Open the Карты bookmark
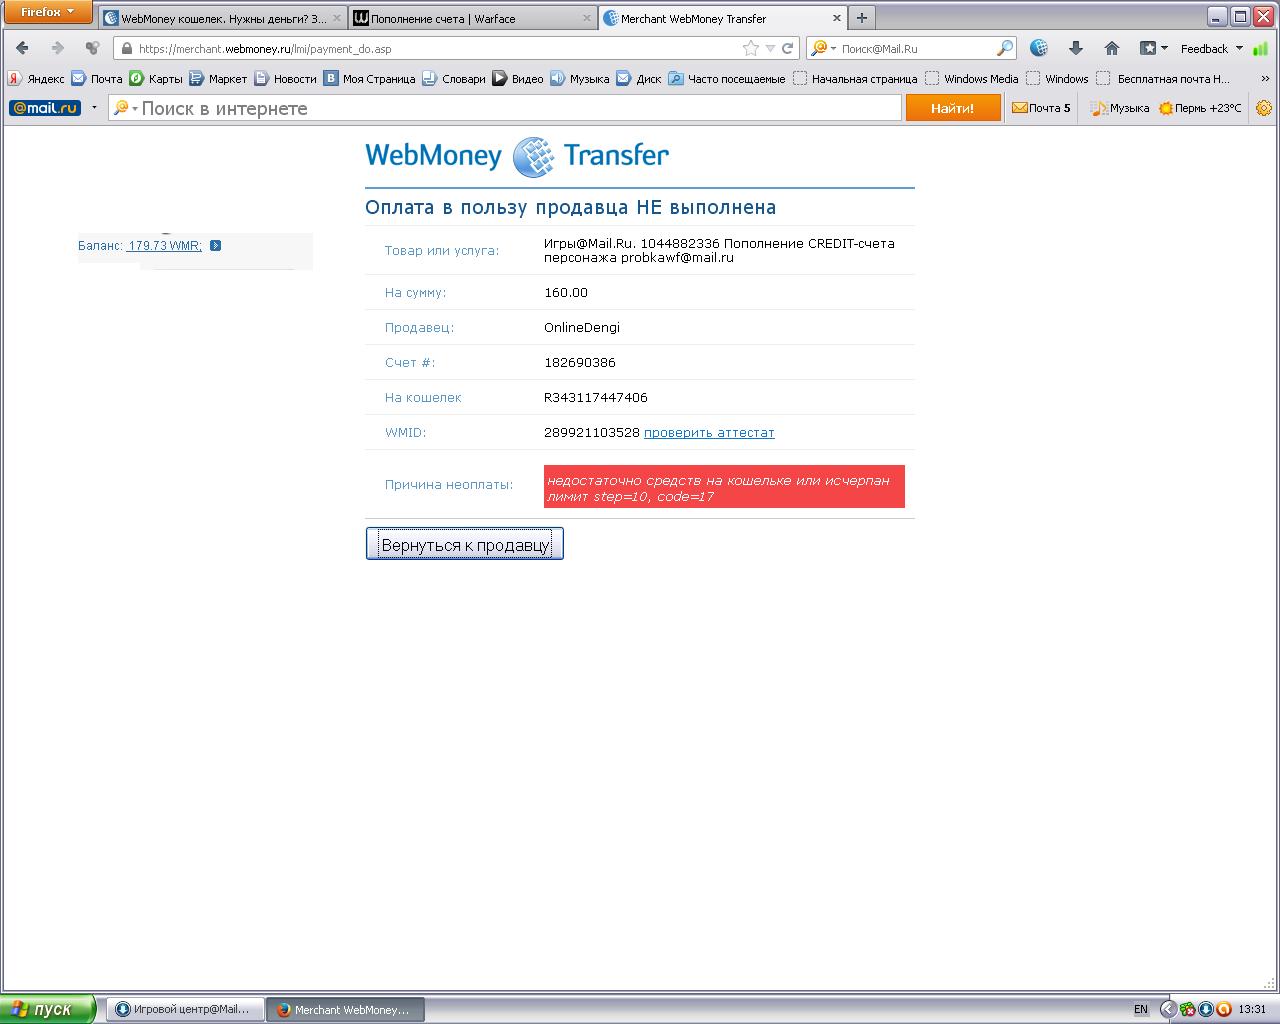 155,78
